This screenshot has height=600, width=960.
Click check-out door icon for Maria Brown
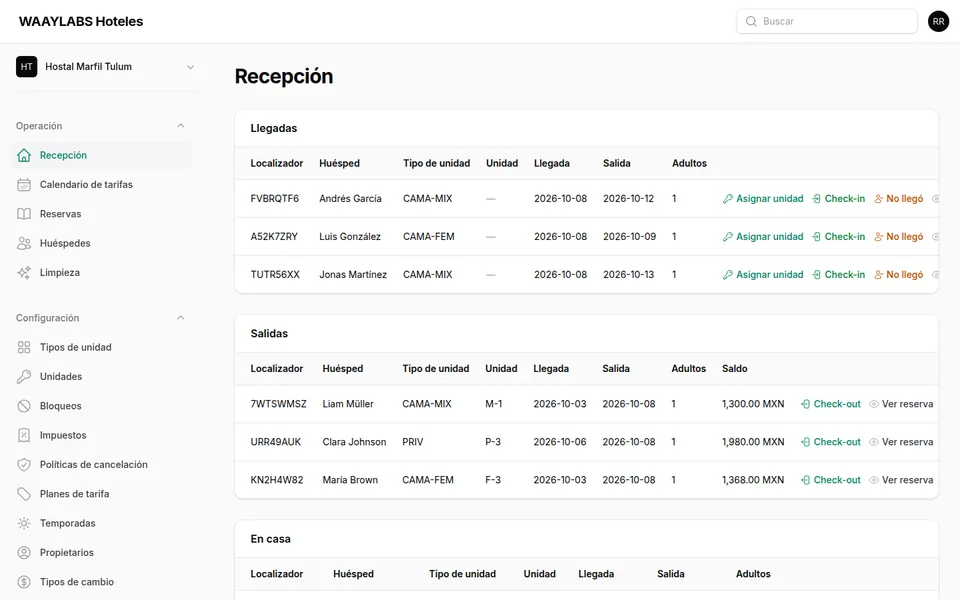coord(806,480)
